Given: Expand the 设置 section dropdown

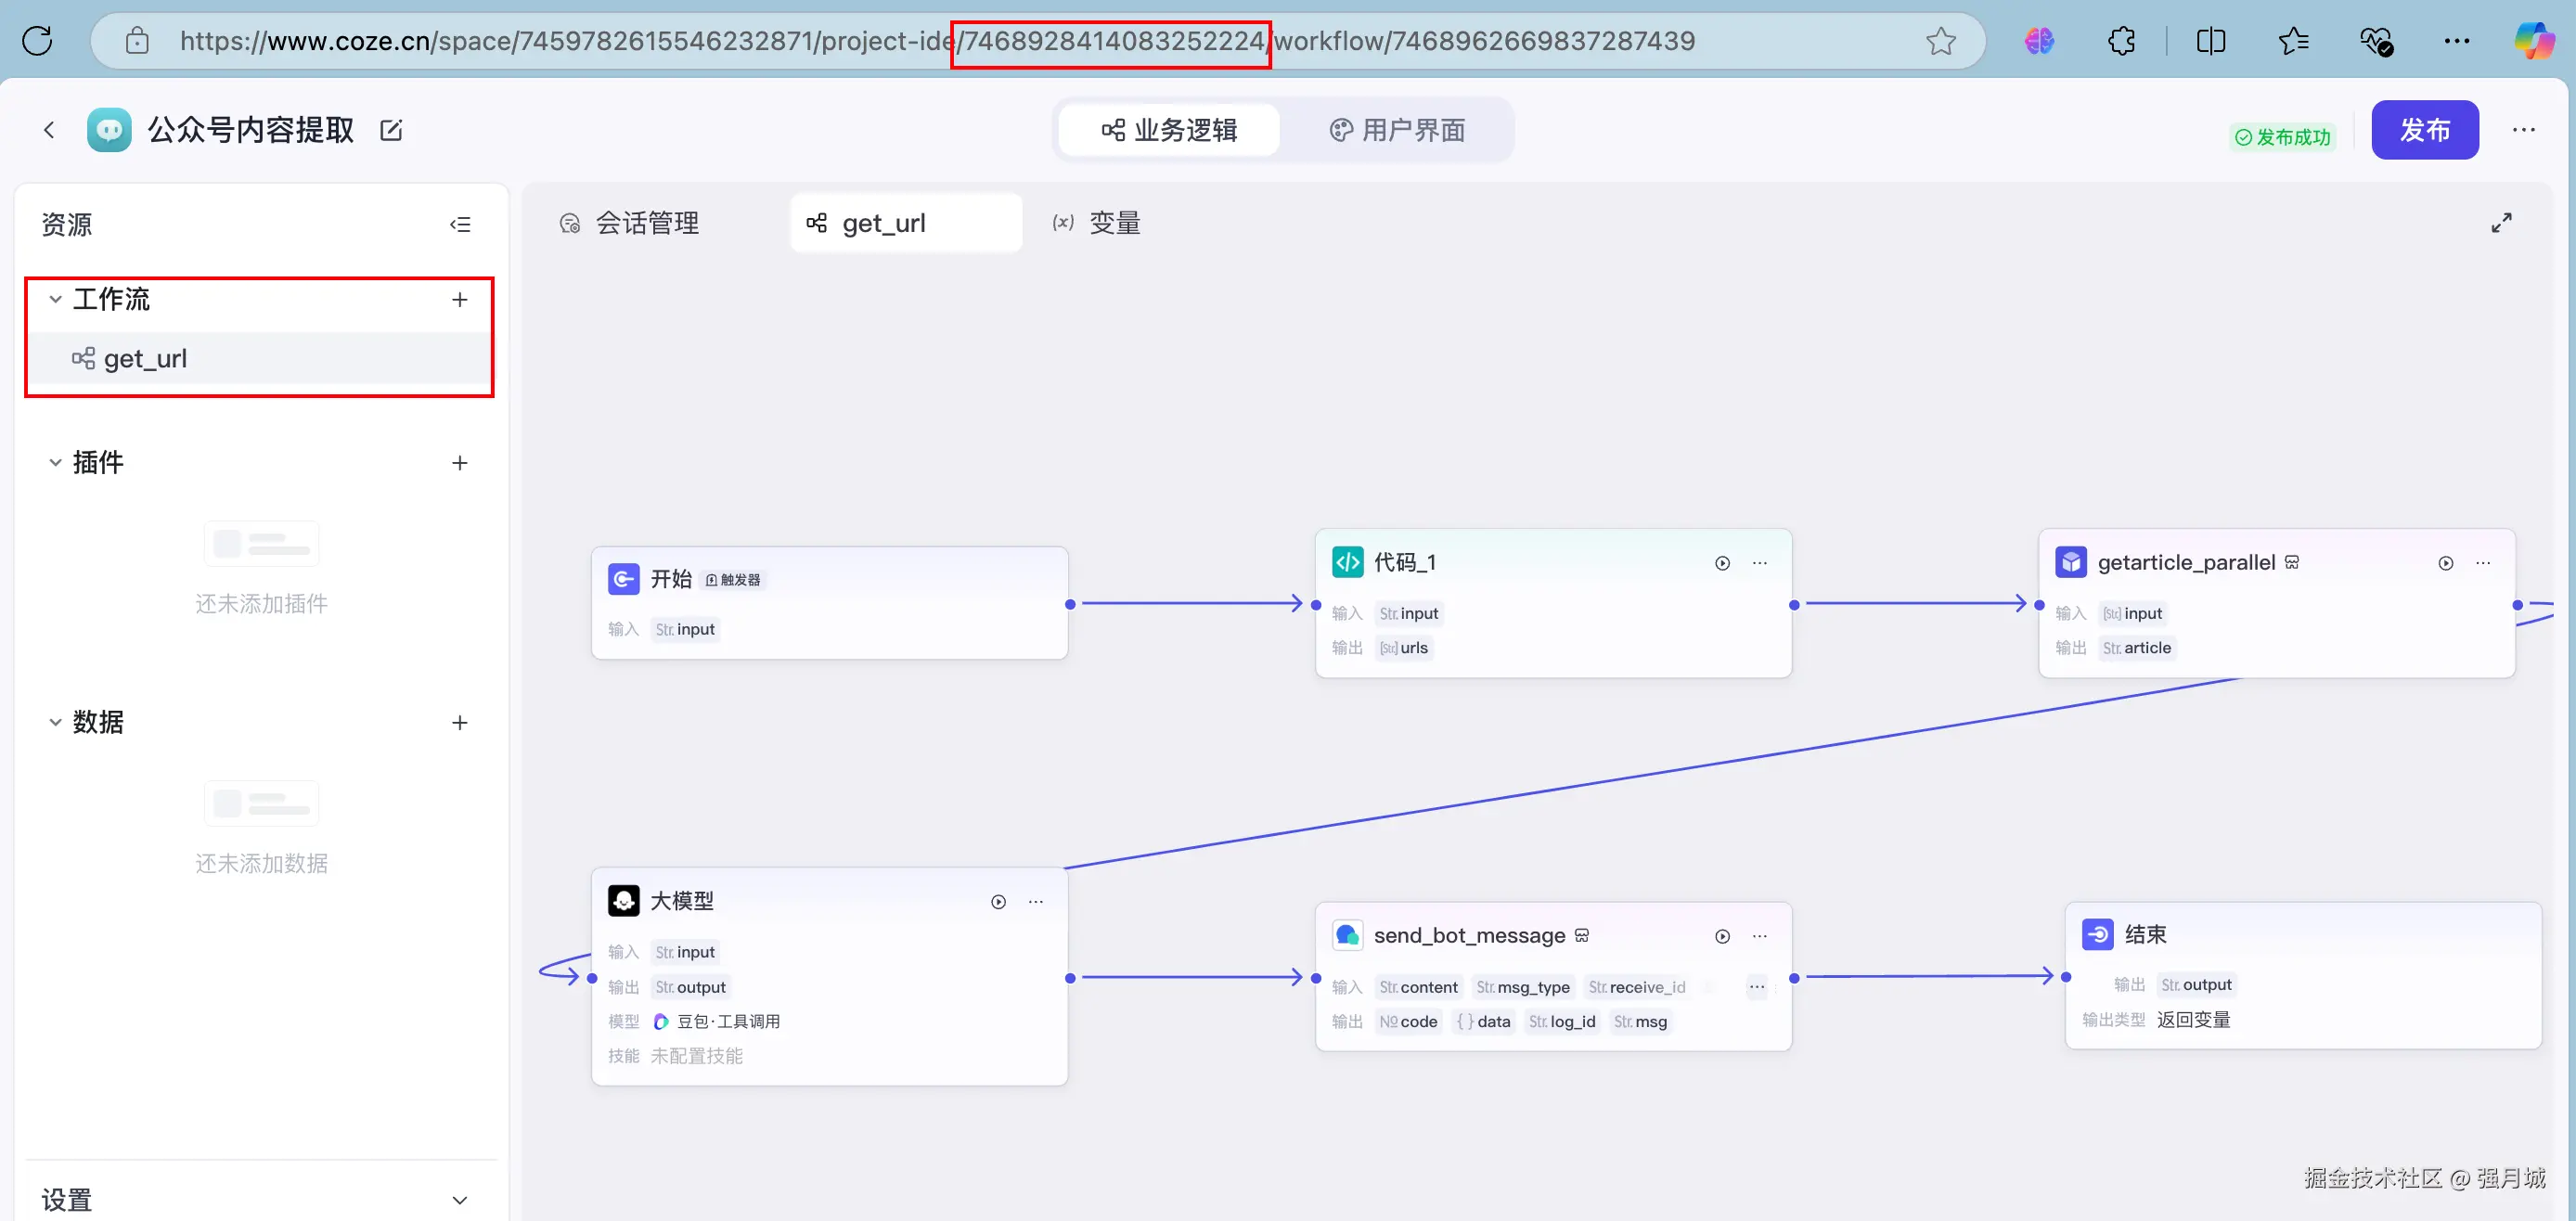Looking at the screenshot, I should [x=460, y=1199].
